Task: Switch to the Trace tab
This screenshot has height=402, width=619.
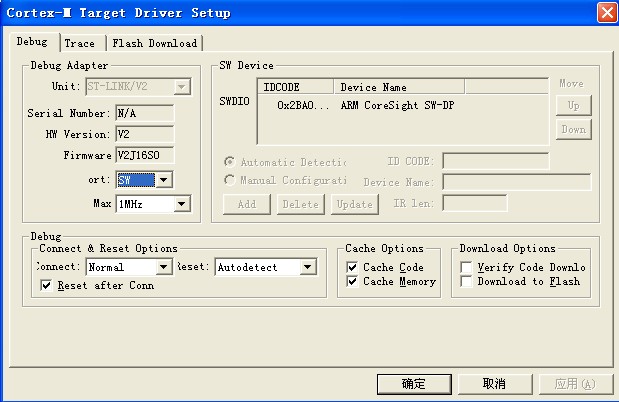Action: coord(82,43)
